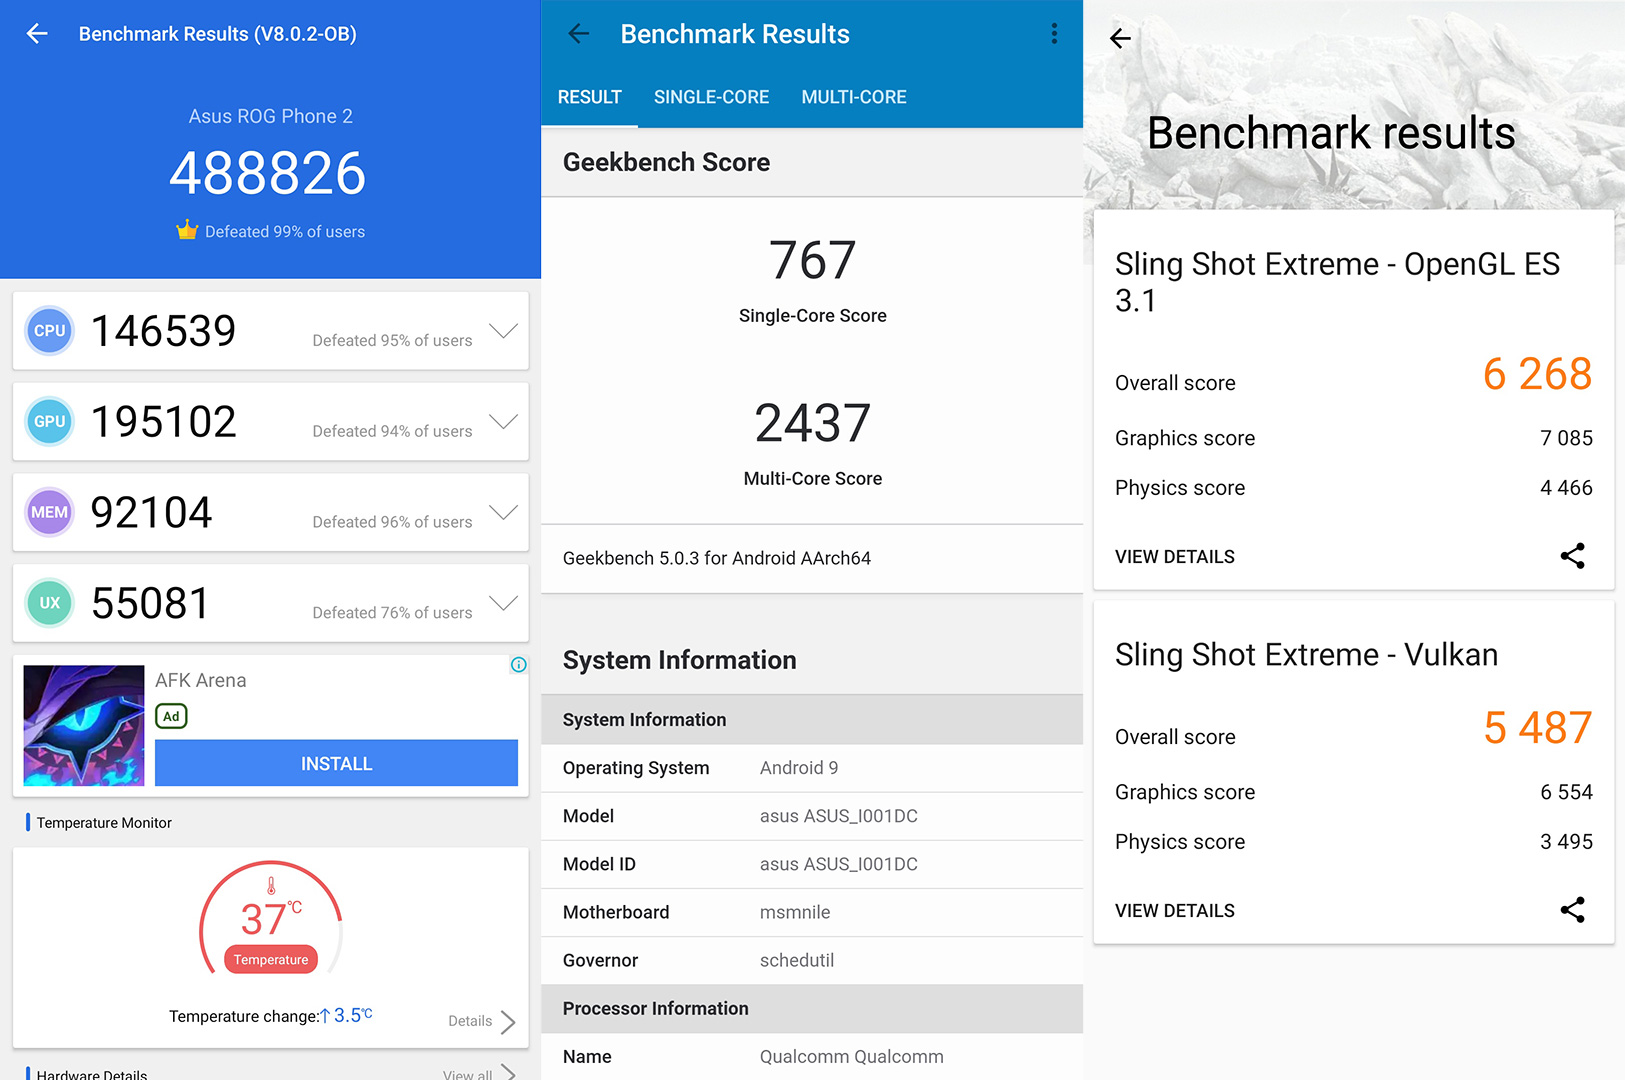
Task: Click the Vulkan overall score 5 487
Action: 1537,728
